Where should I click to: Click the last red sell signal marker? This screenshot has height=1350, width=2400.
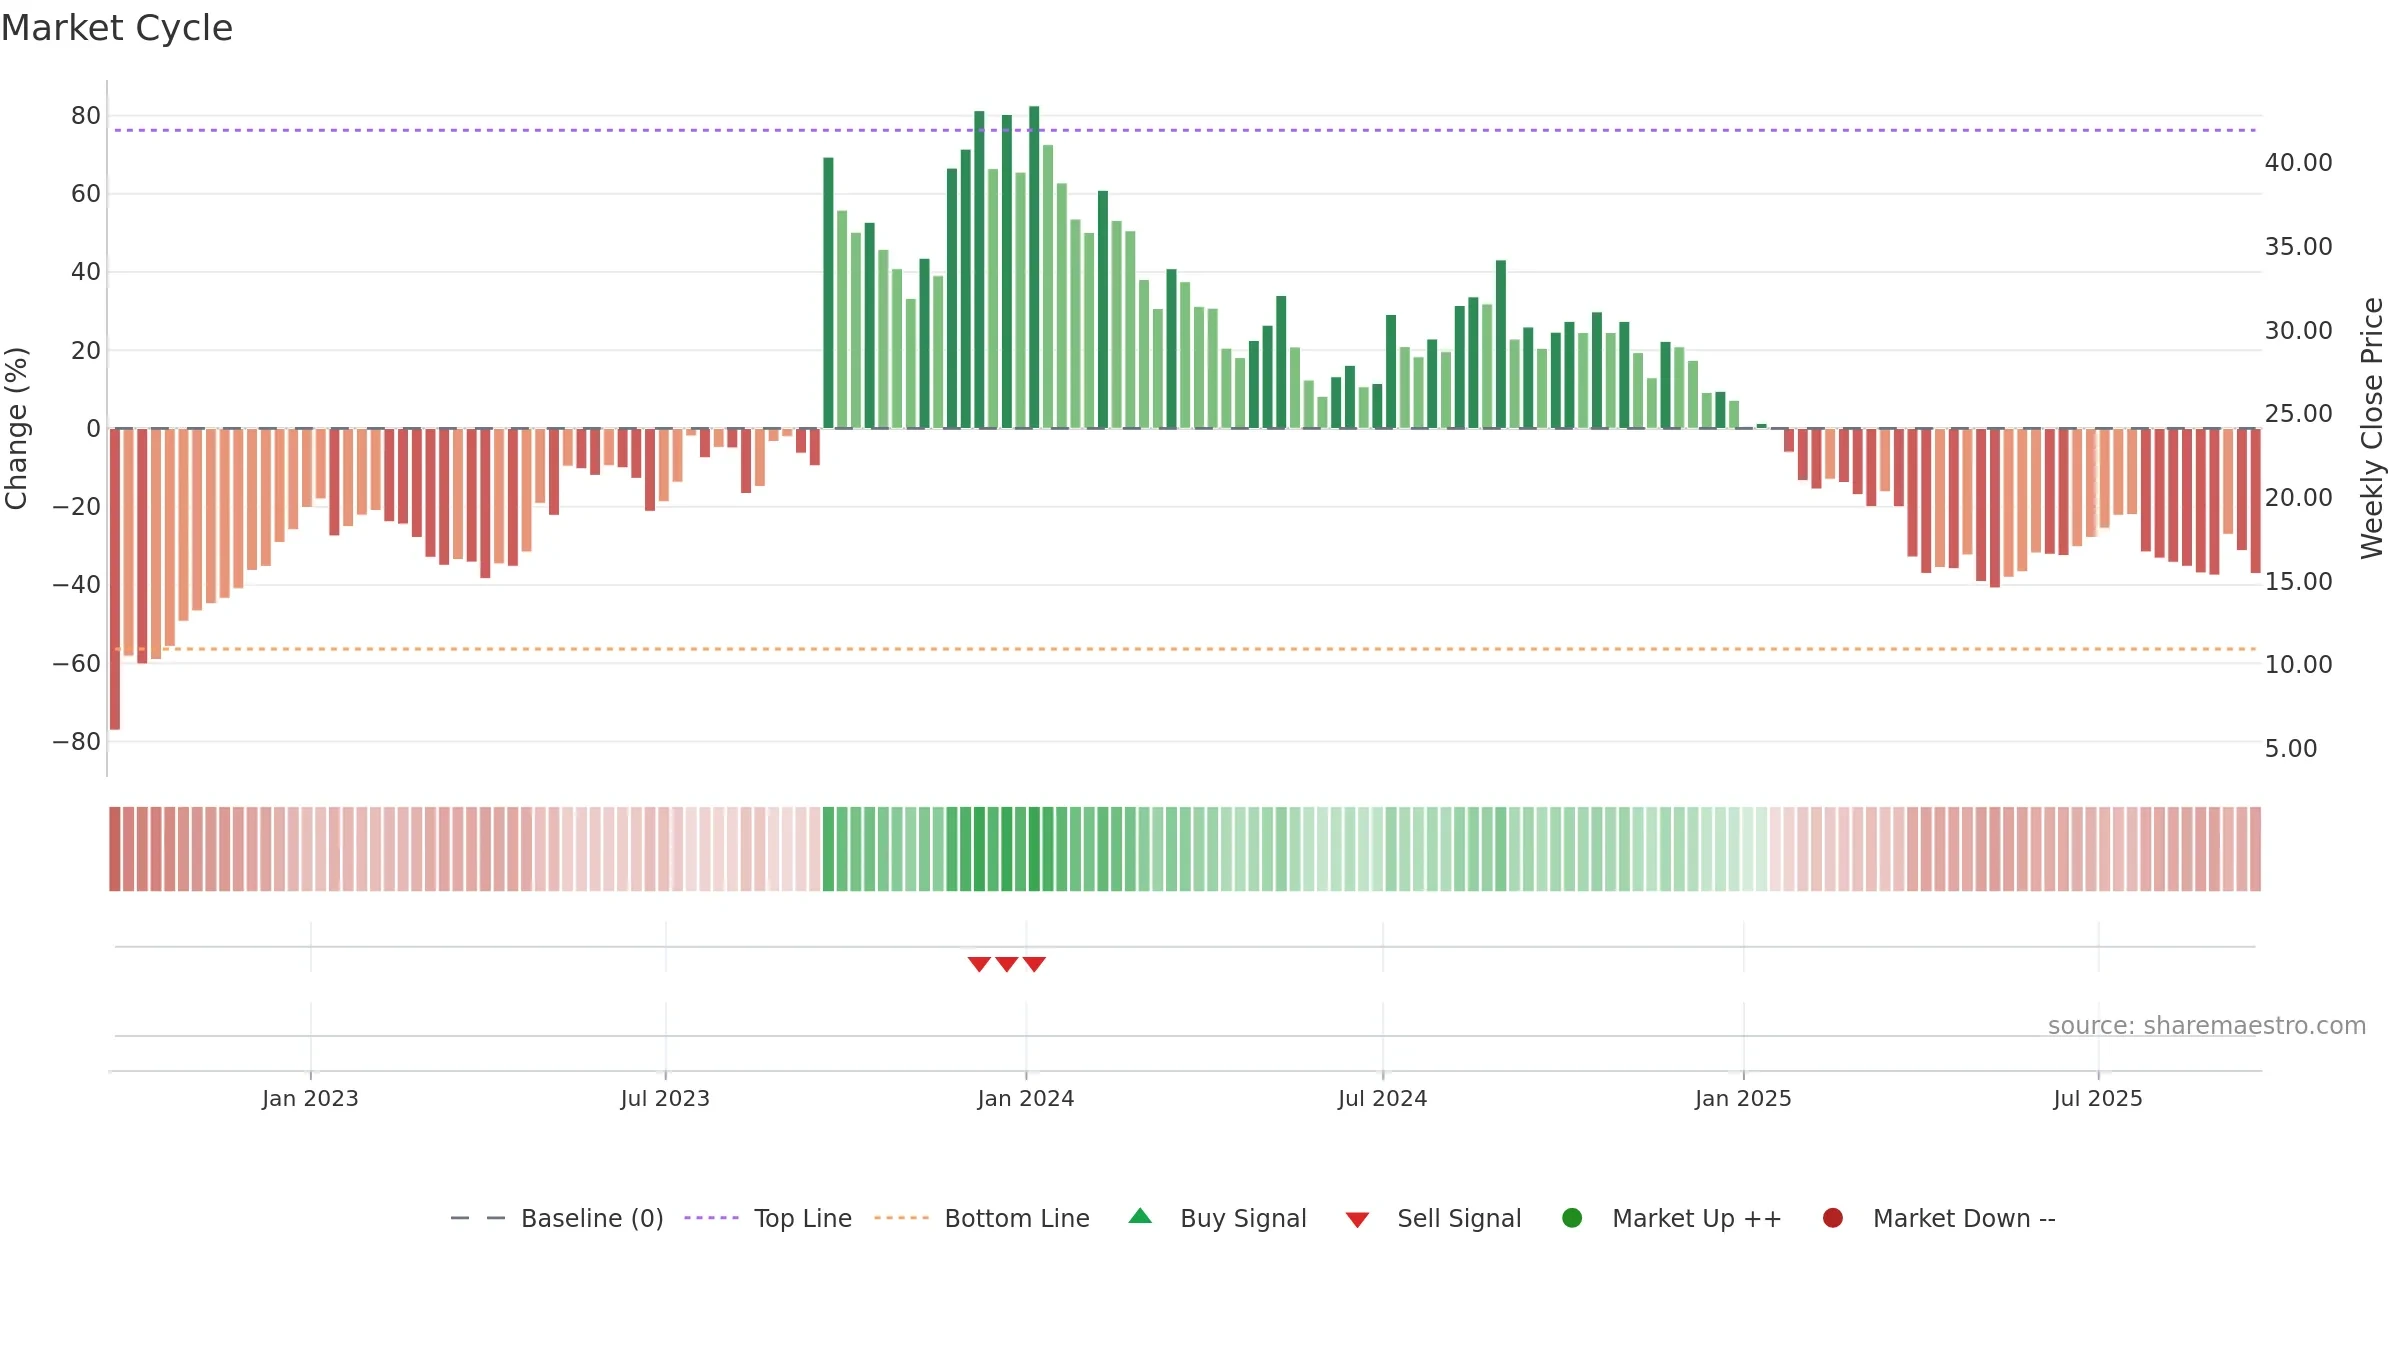pyautogui.click(x=1034, y=964)
